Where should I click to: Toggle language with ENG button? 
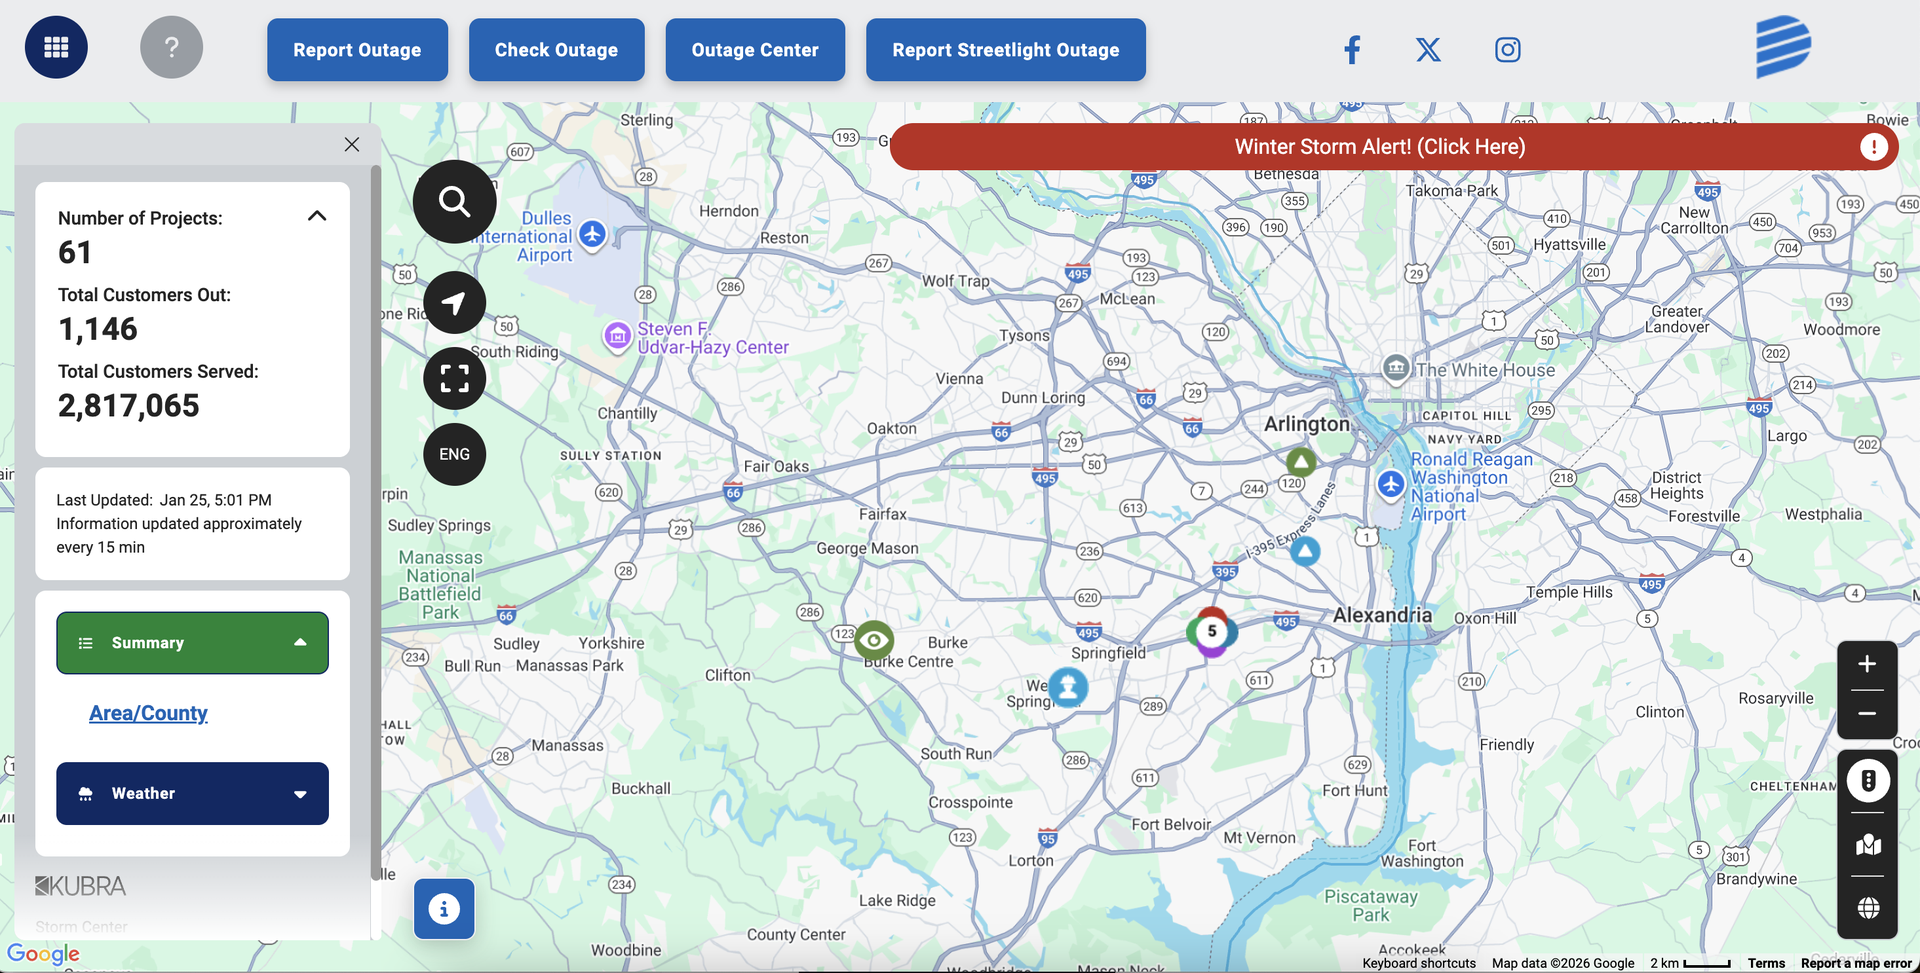tap(454, 454)
